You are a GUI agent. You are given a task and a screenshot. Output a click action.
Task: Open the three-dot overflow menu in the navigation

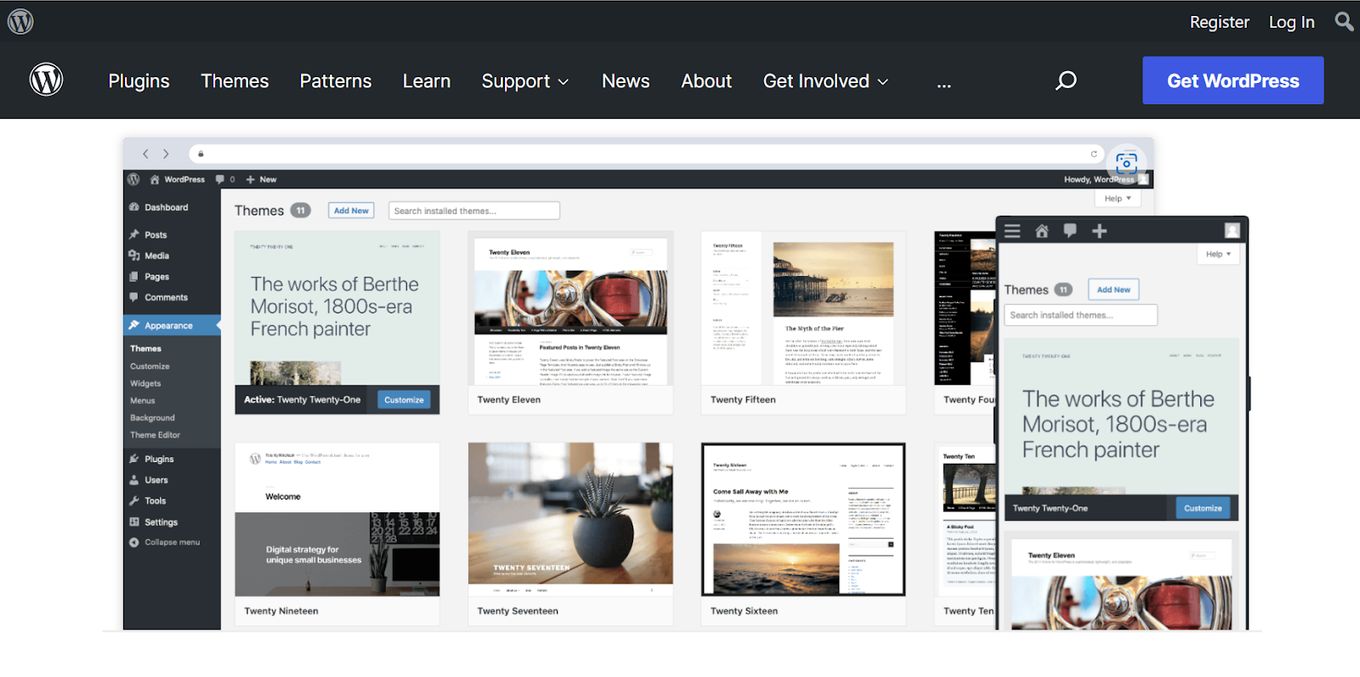pyautogui.click(x=944, y=83)
